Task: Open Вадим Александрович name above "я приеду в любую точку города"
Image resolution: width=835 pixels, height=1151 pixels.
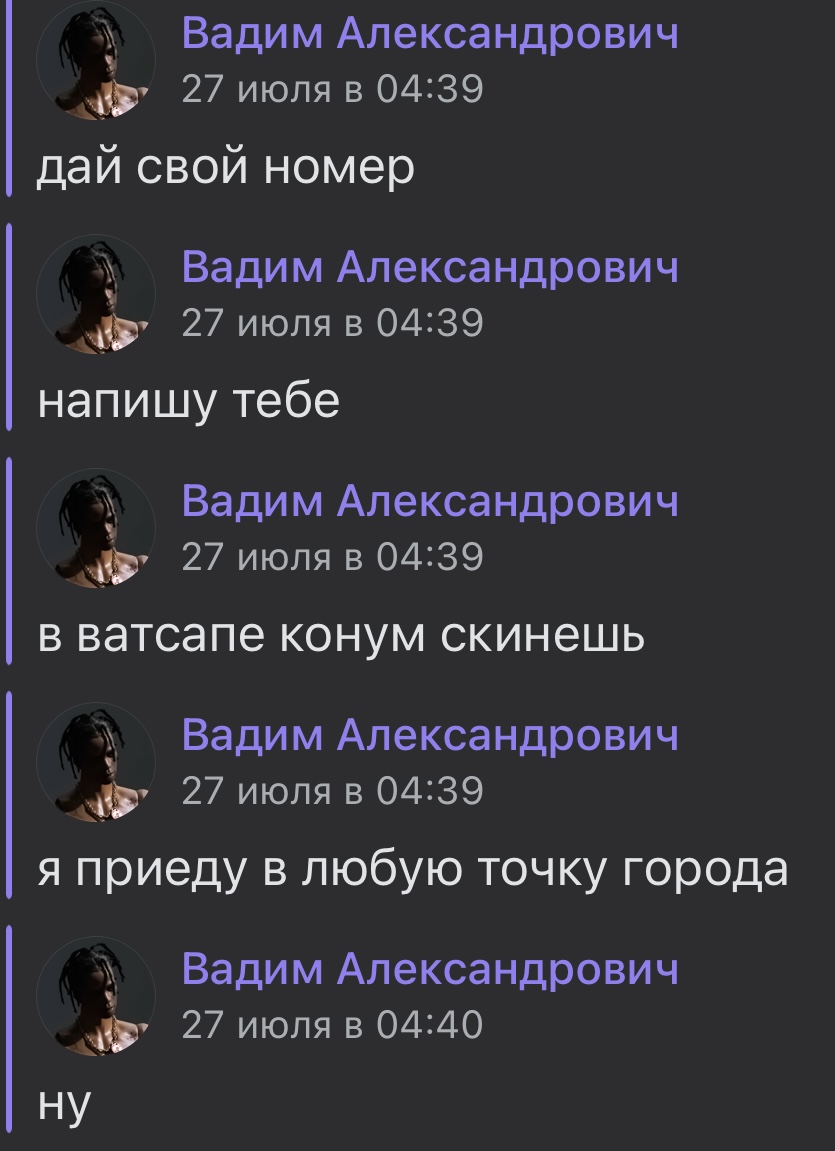Action: (430, 735)
